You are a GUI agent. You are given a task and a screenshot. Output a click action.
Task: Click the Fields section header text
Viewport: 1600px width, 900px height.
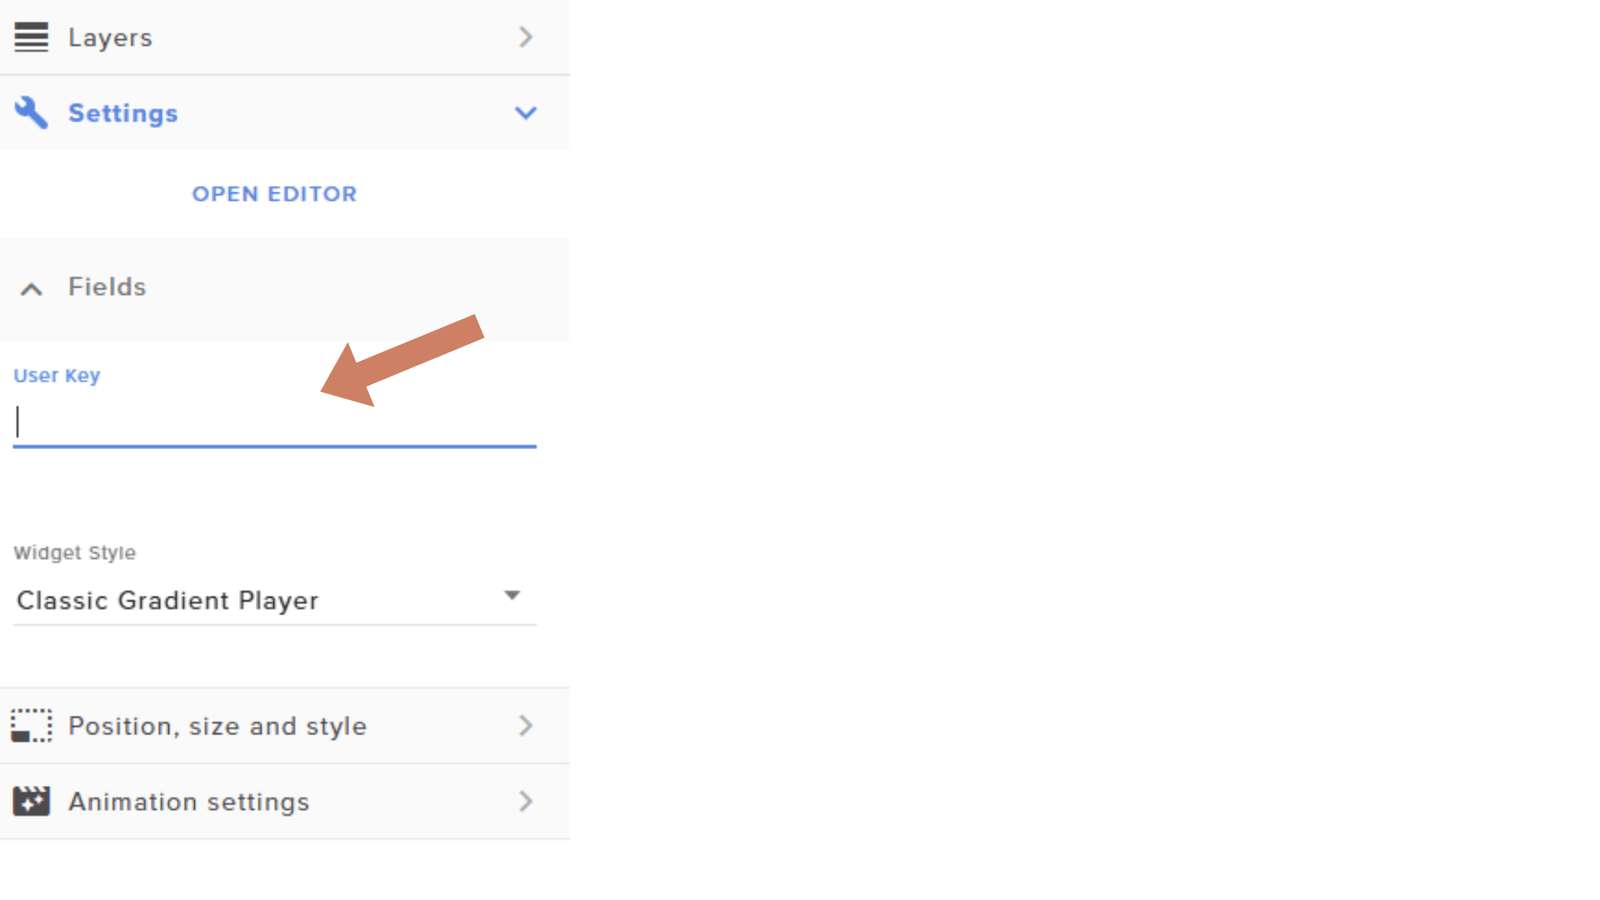107,287
